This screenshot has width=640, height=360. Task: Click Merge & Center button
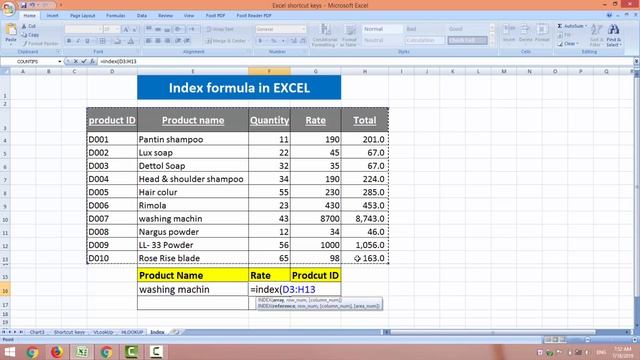point(227,41)
